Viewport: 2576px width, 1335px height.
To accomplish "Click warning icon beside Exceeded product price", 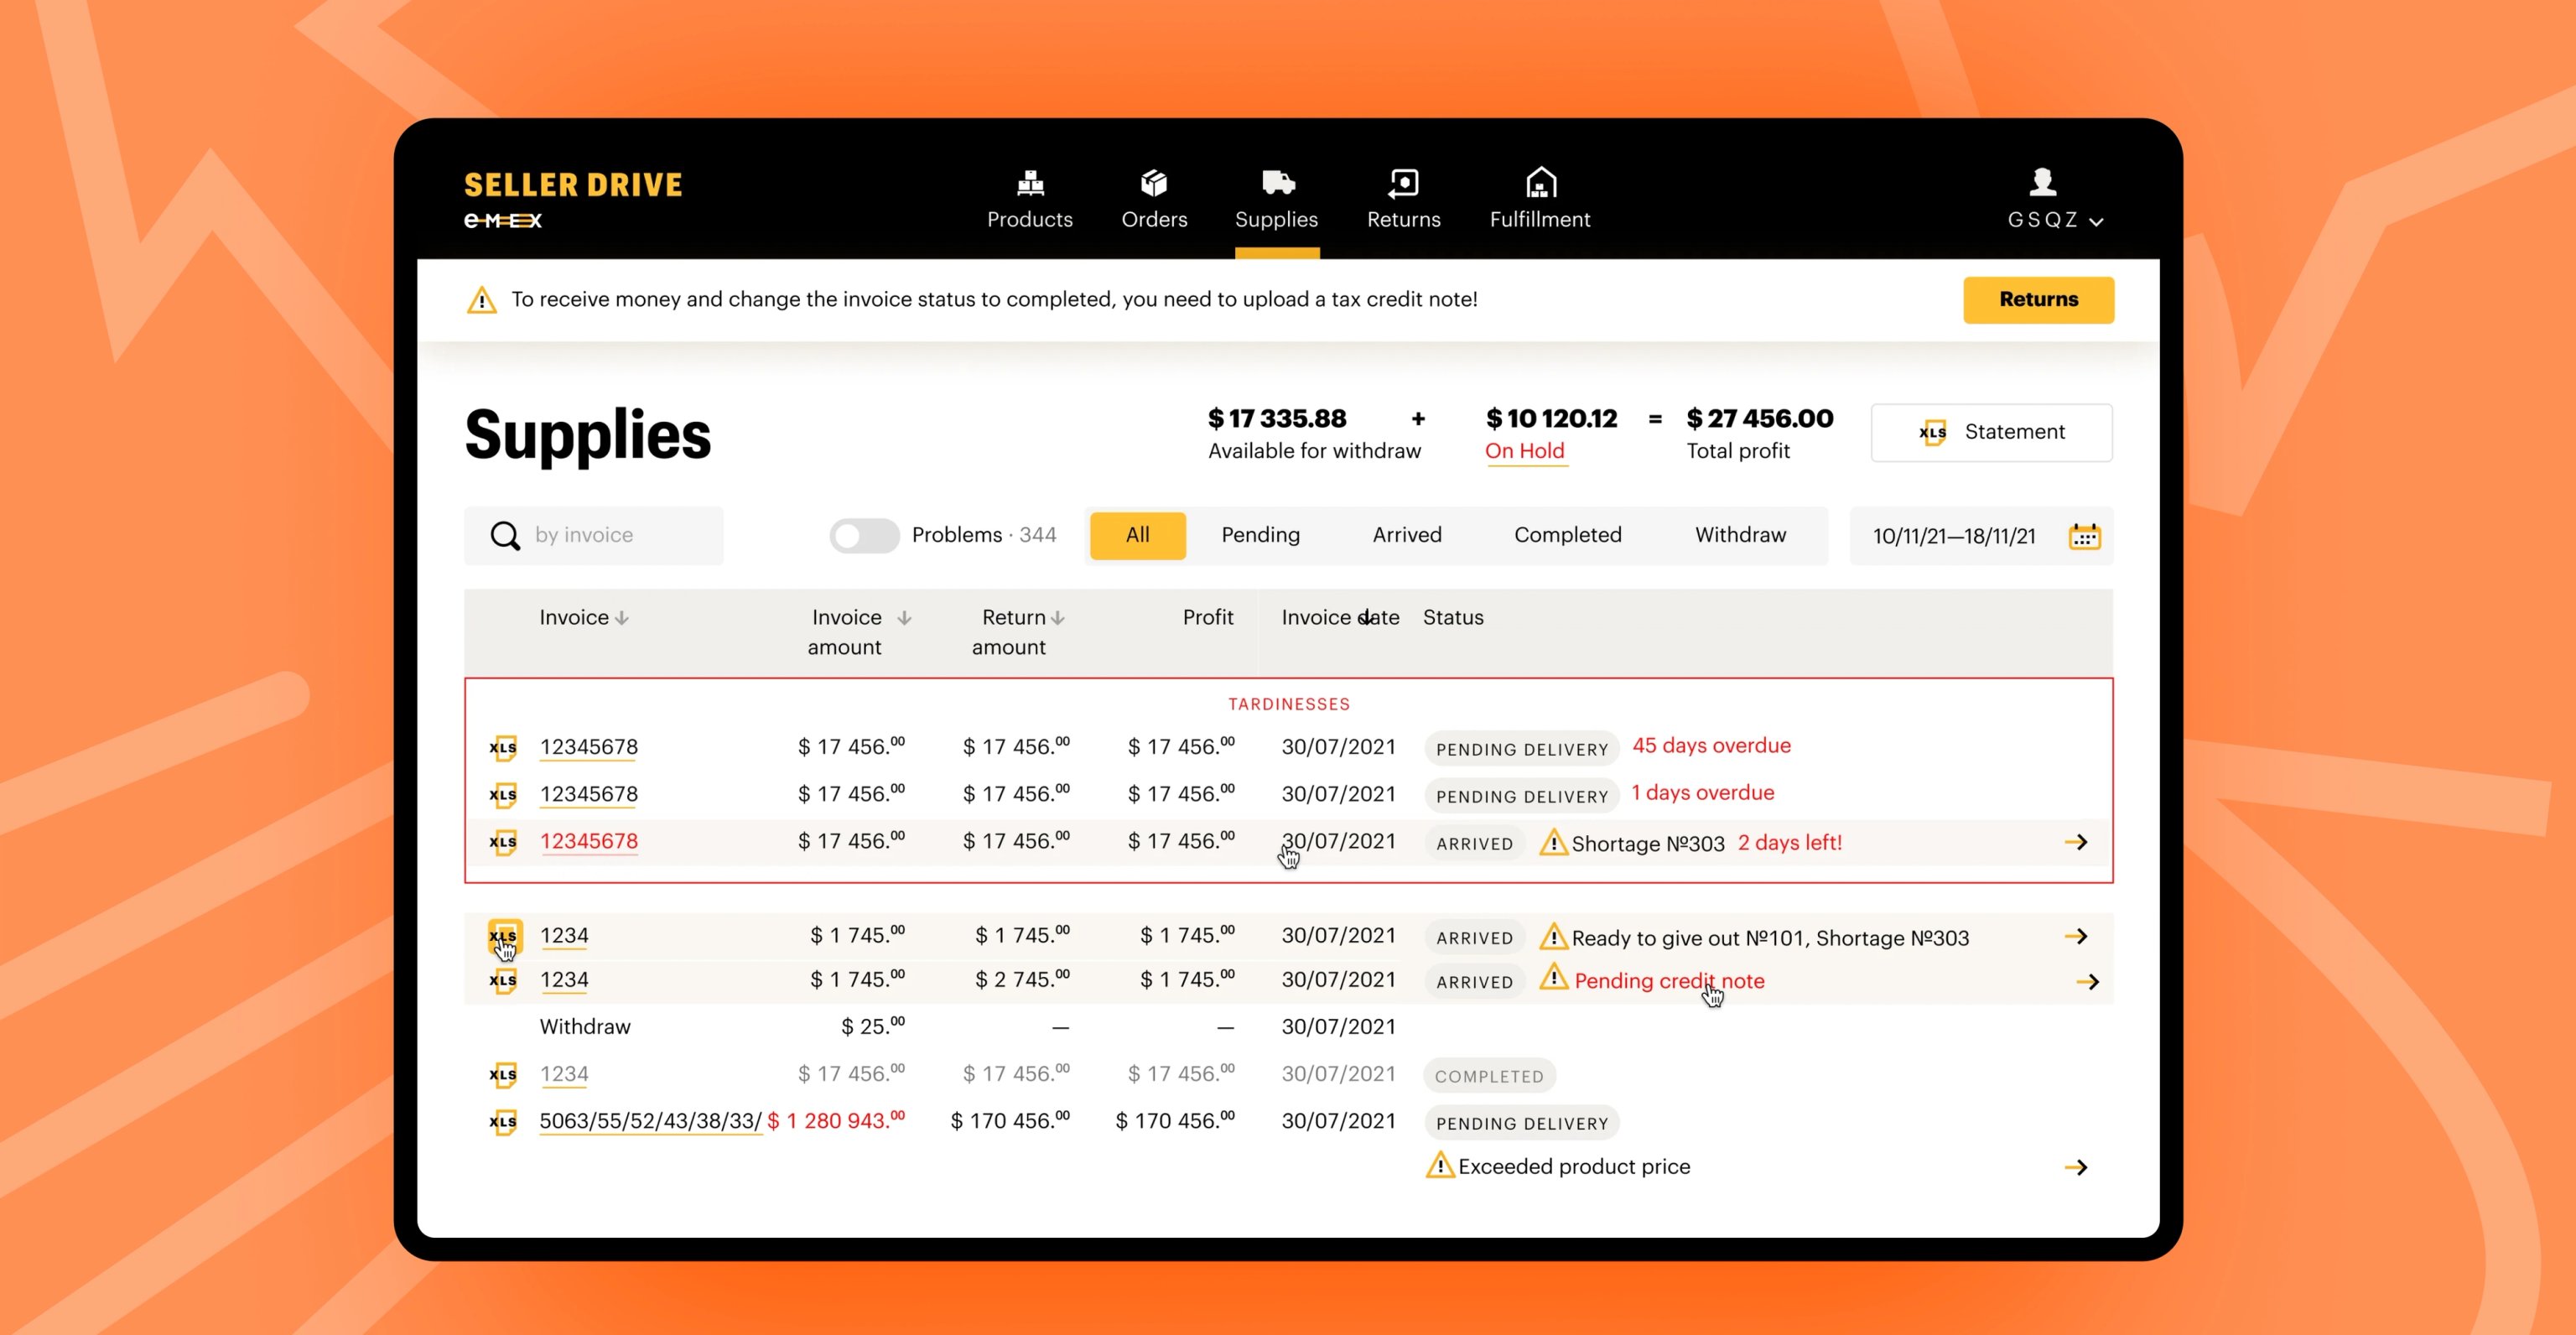I will (1440, 1165).
